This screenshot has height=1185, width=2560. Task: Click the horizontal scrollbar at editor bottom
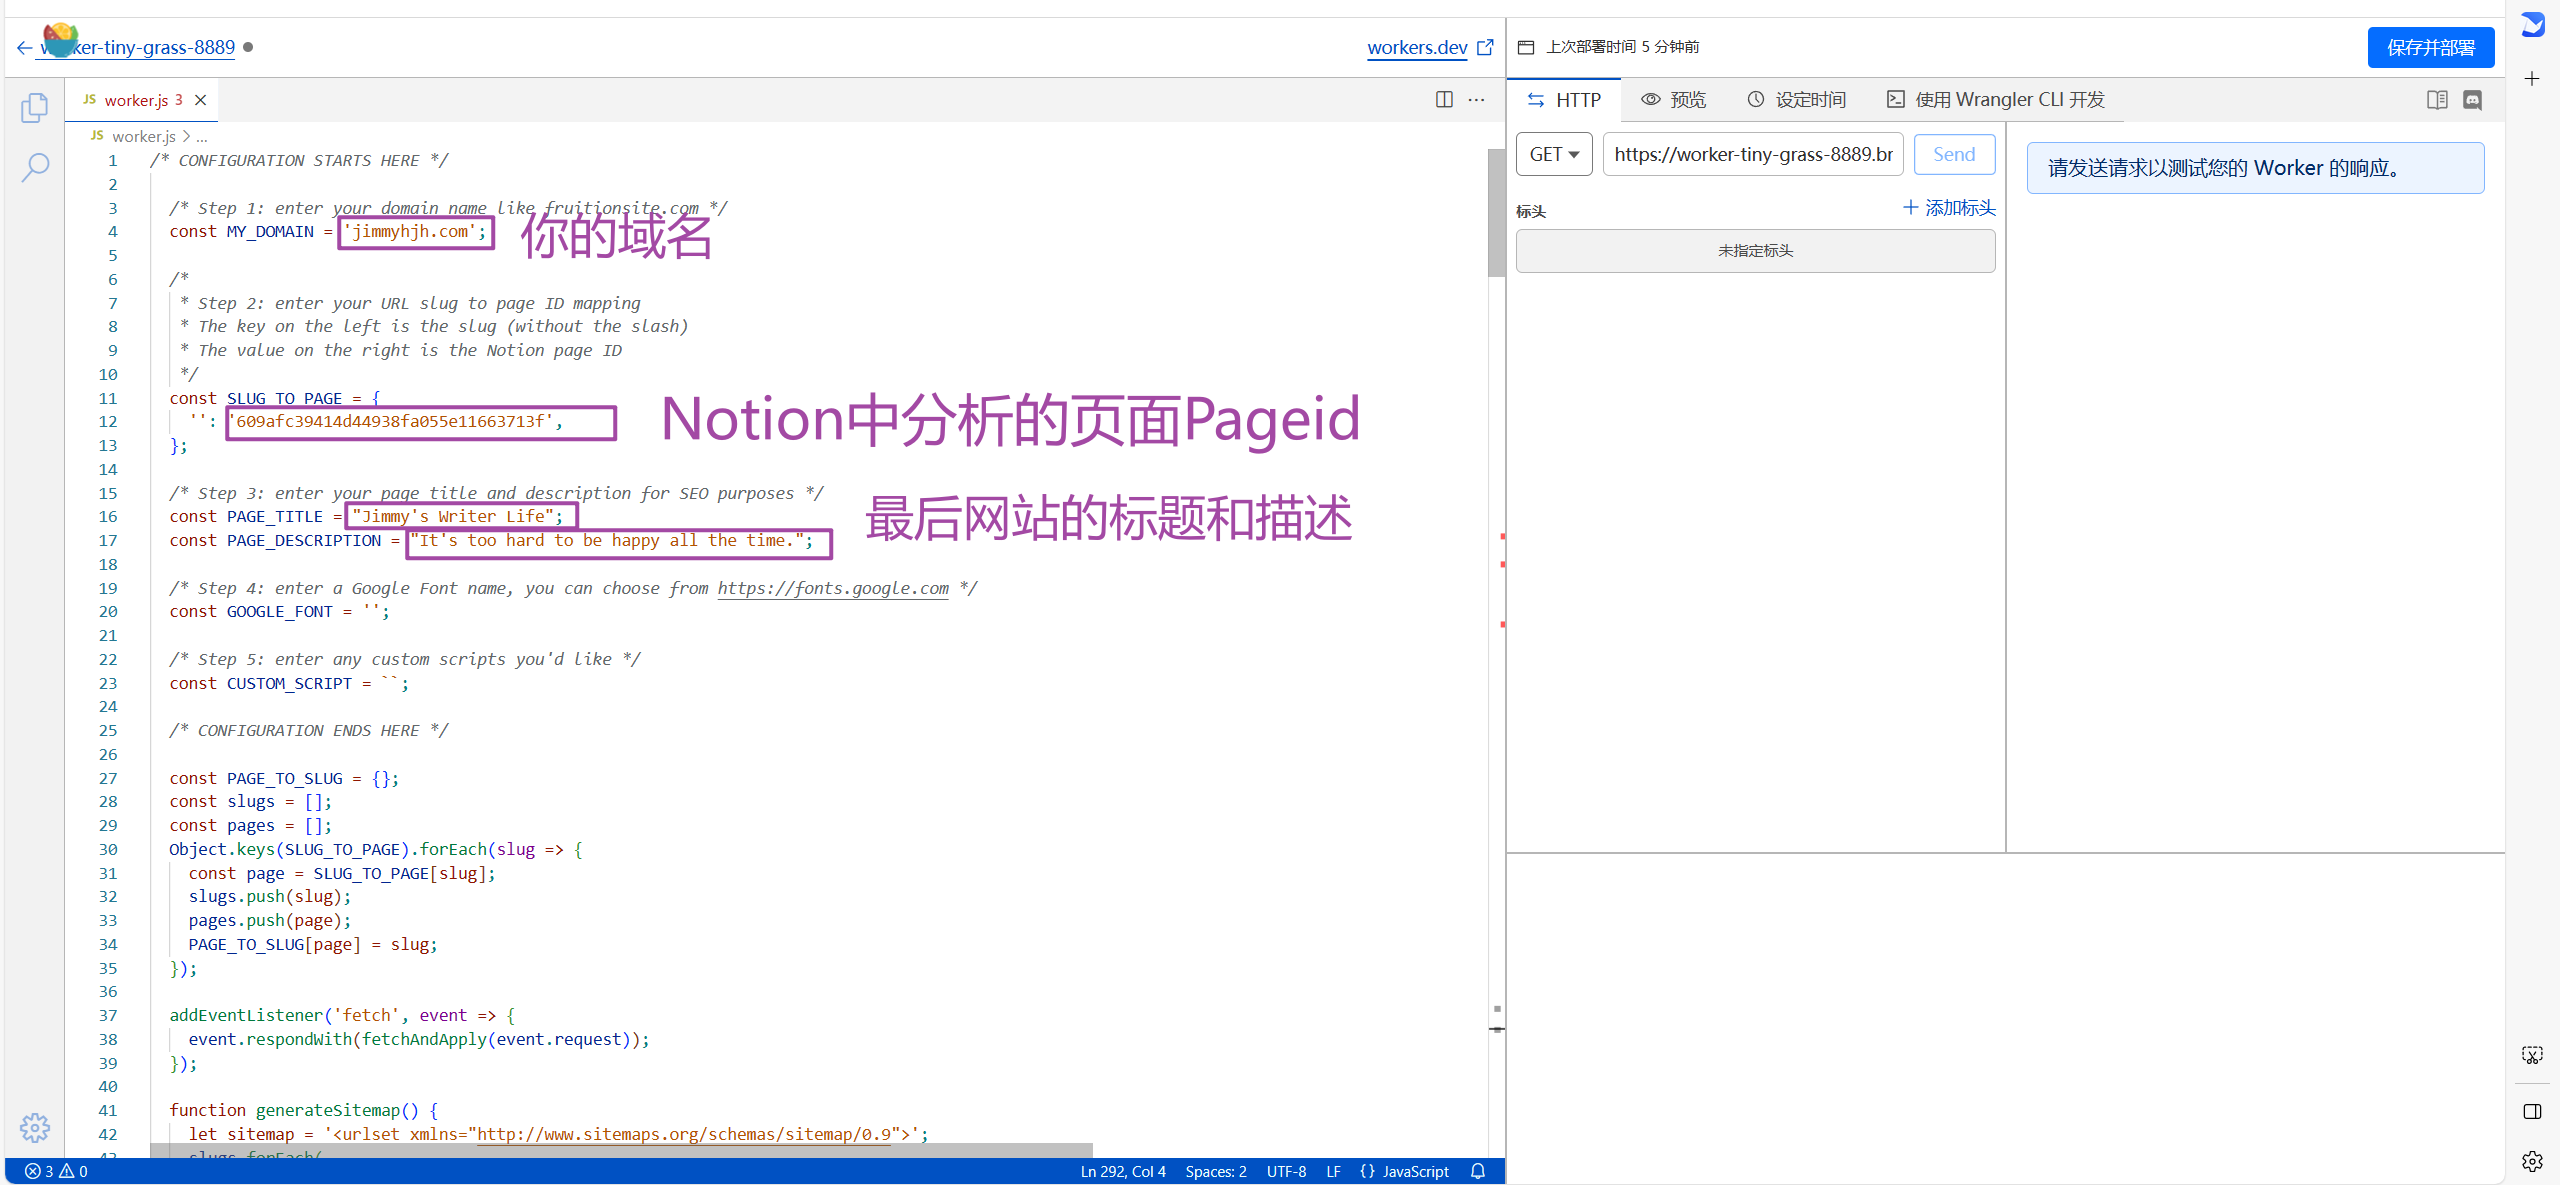tap(621, 1151)
